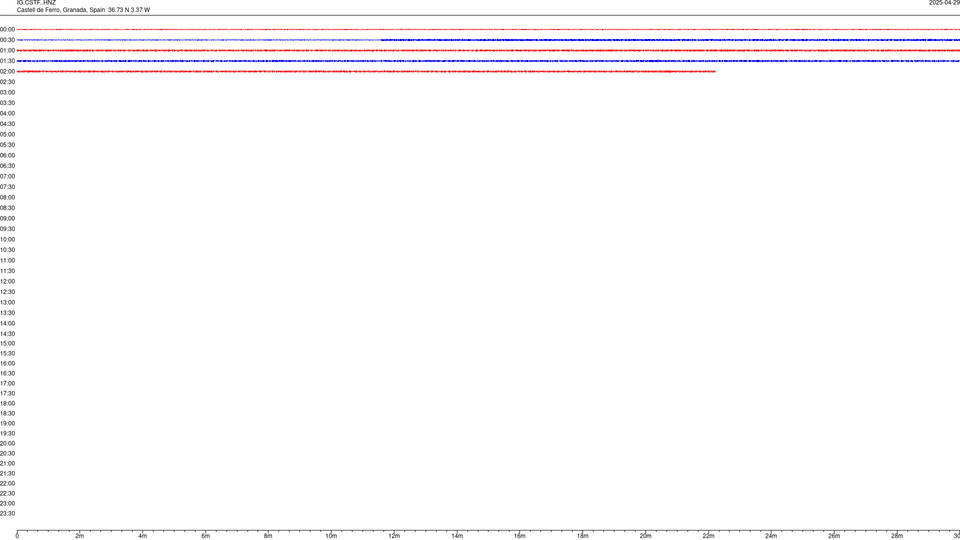The width and height of the screenshot is (960, 540).
Task: Click the 01:00 row time label
Action: 7,51
